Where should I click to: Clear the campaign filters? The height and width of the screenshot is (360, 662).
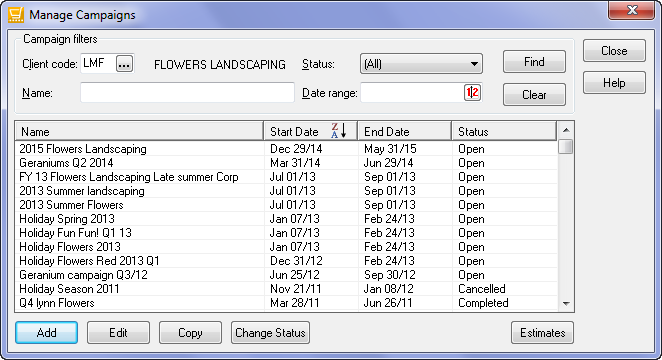[534, 95]
